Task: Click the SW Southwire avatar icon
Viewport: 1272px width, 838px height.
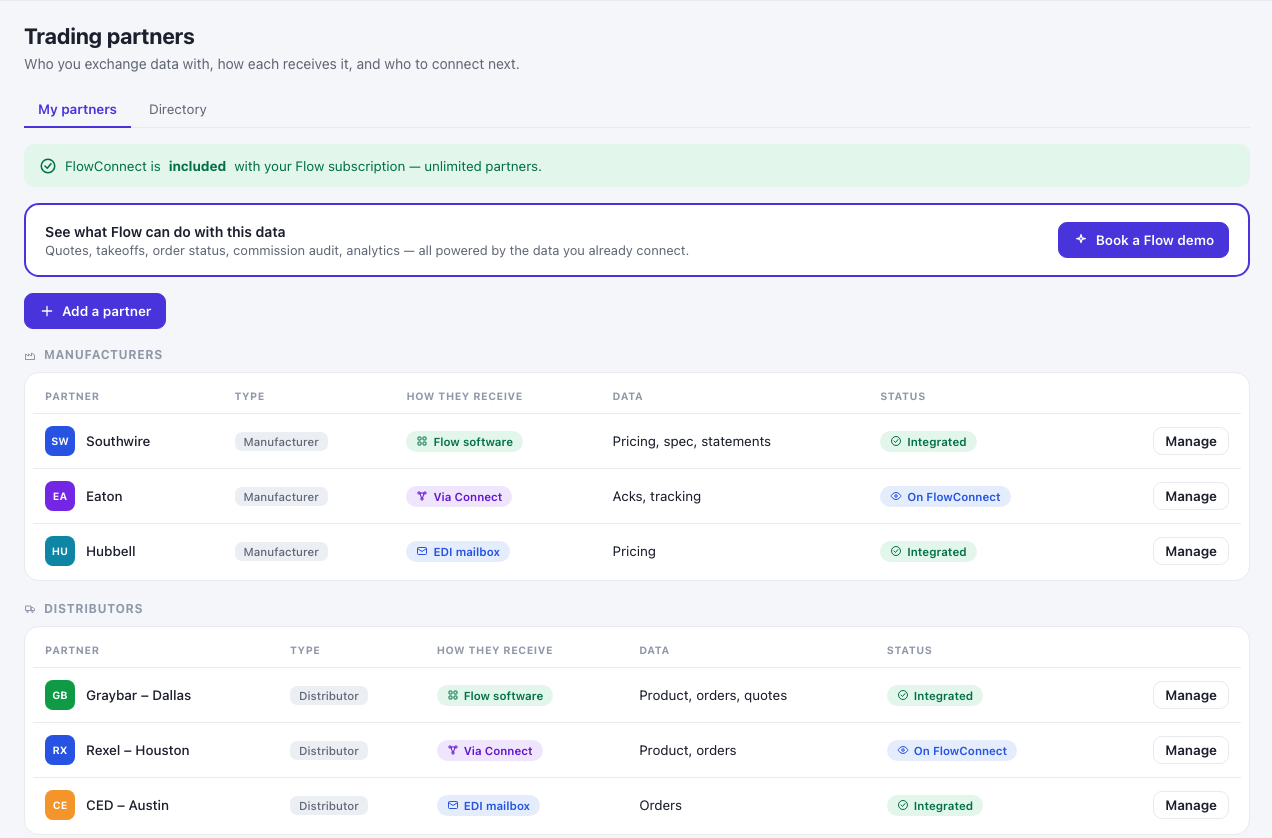Action: click(60, 441)
